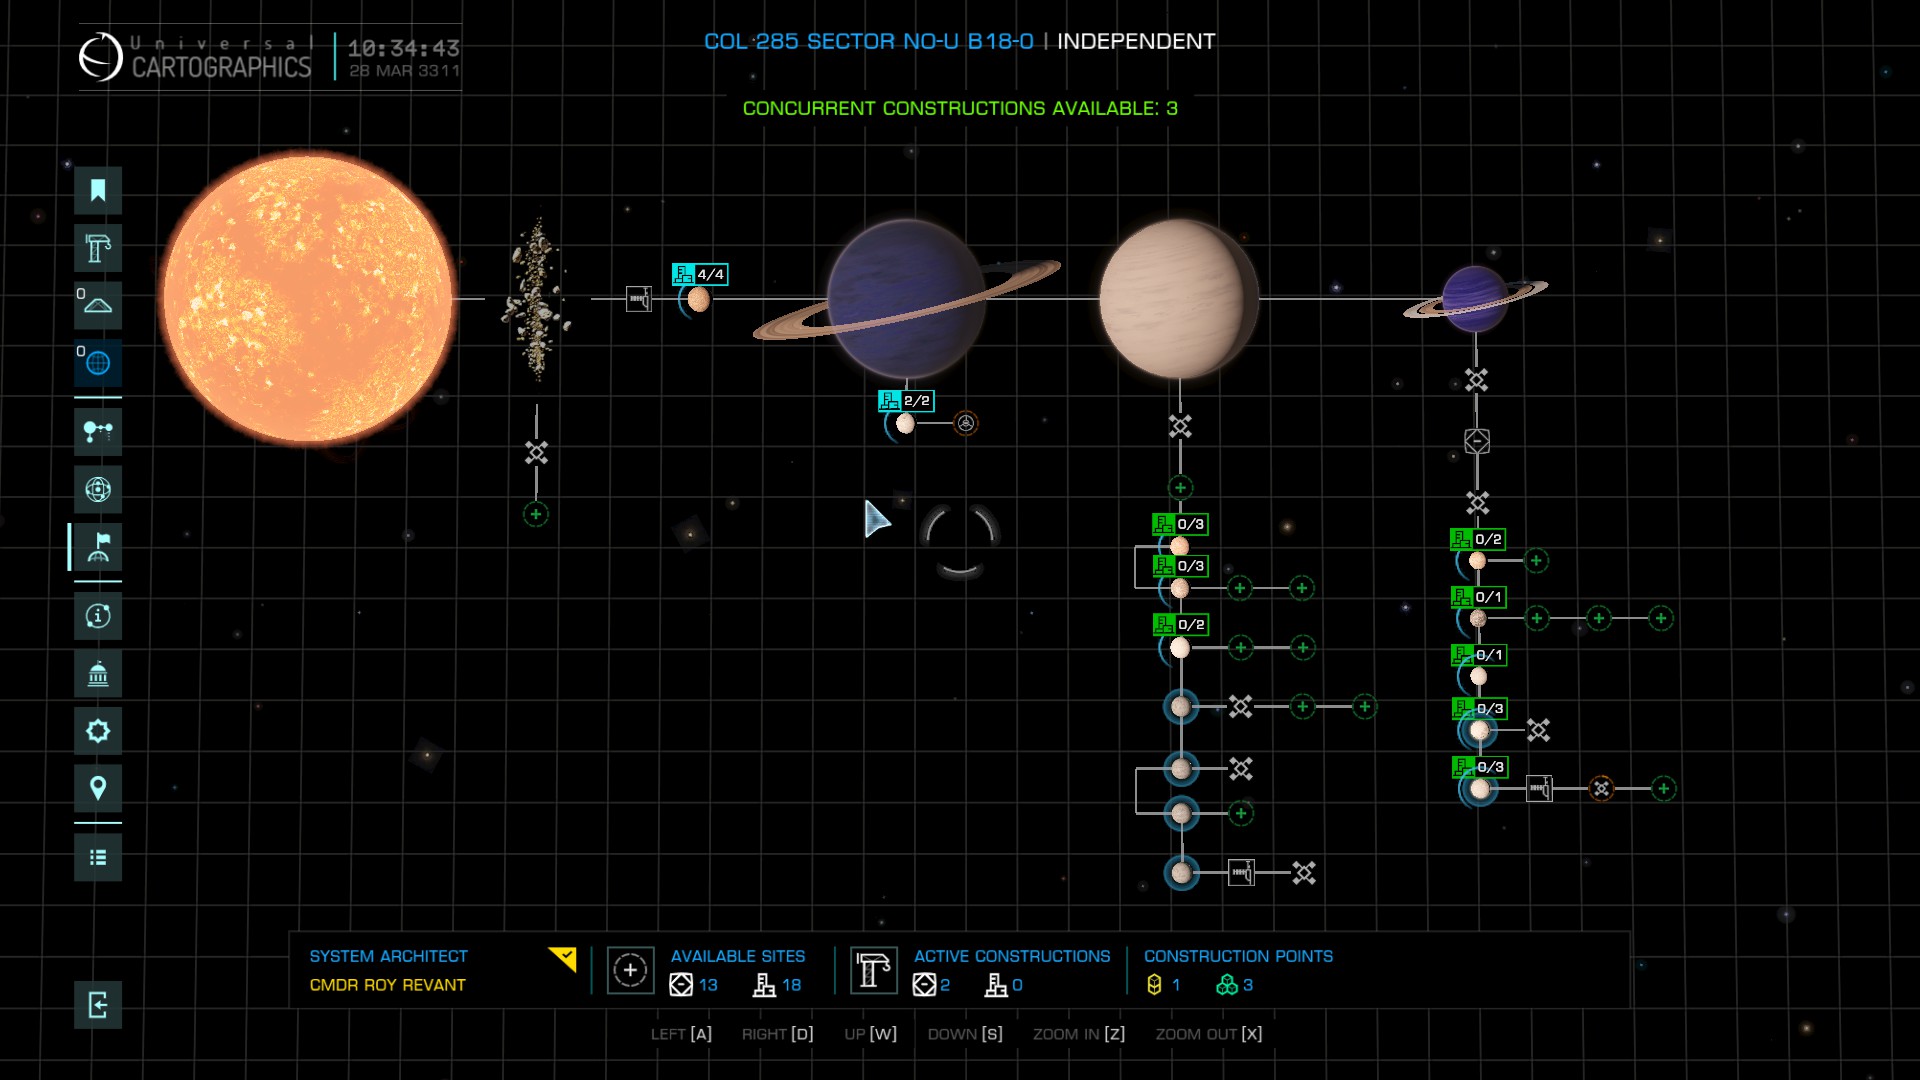The width and height of the screenshot is (1920, 1080).
Task: Click the location pin sidebar icon
Action: [x=98, y=788]
